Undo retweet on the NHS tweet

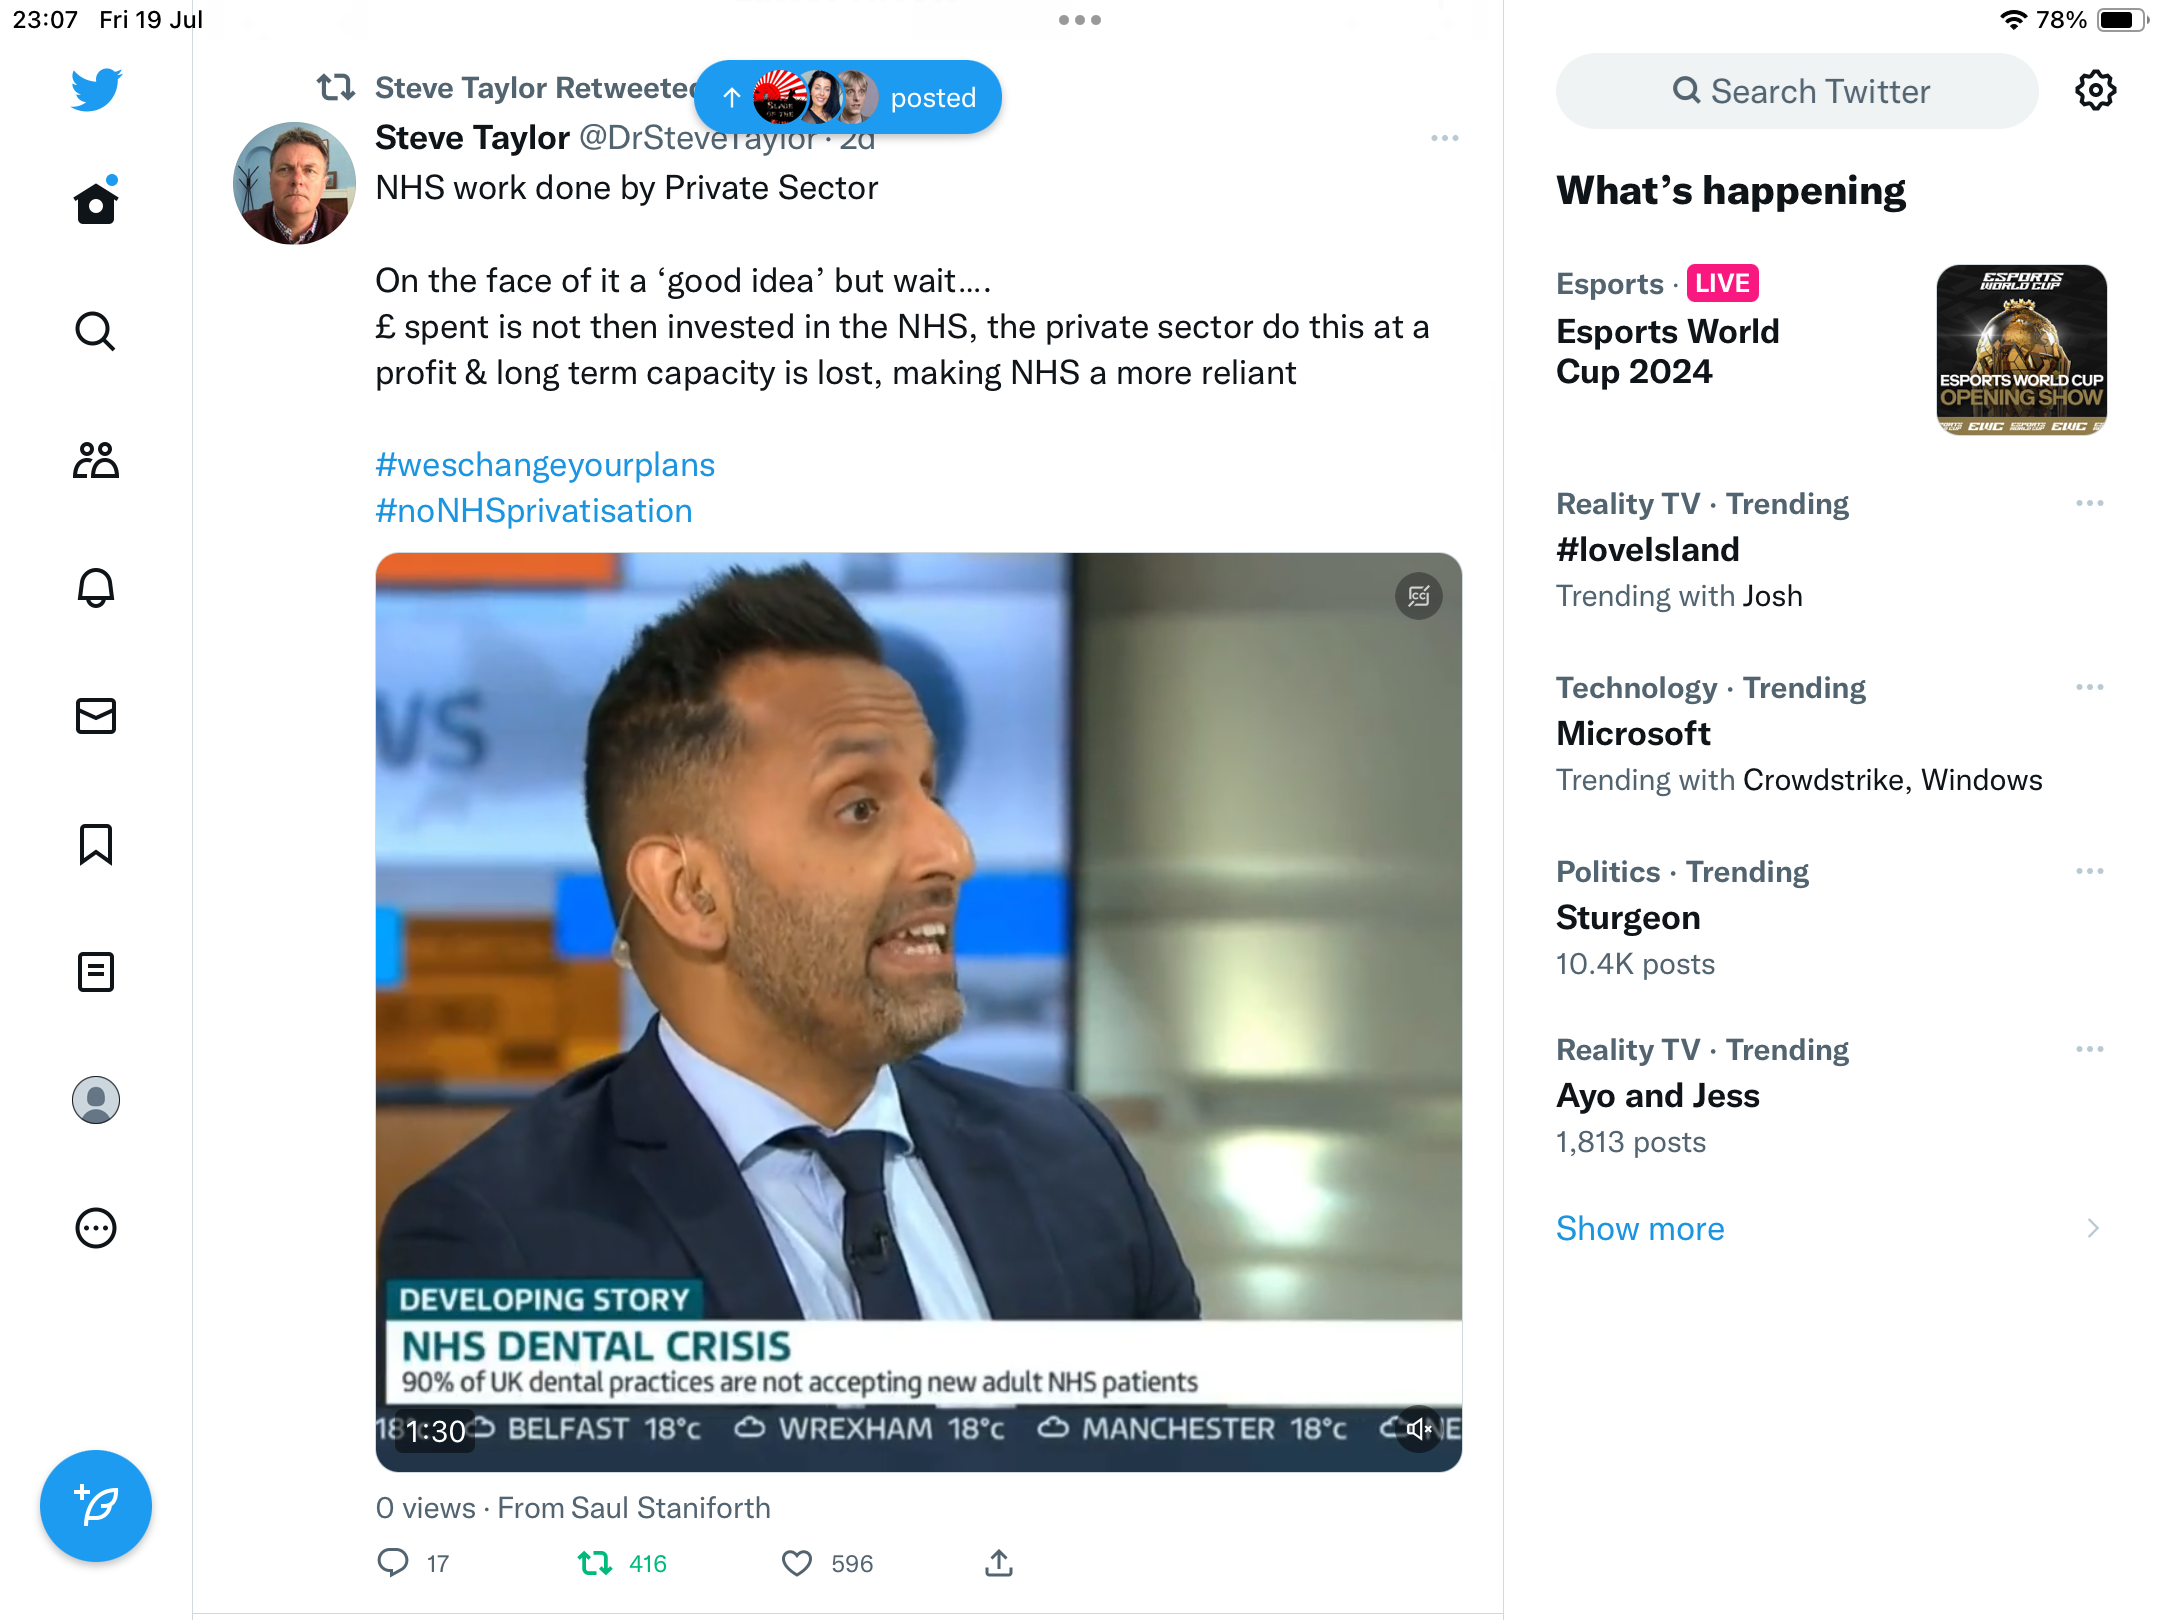click(596, 1563)
